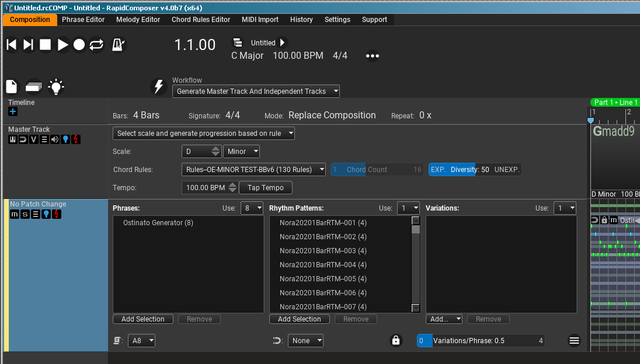Adjust the Diversity slider

tap(475, 170)
